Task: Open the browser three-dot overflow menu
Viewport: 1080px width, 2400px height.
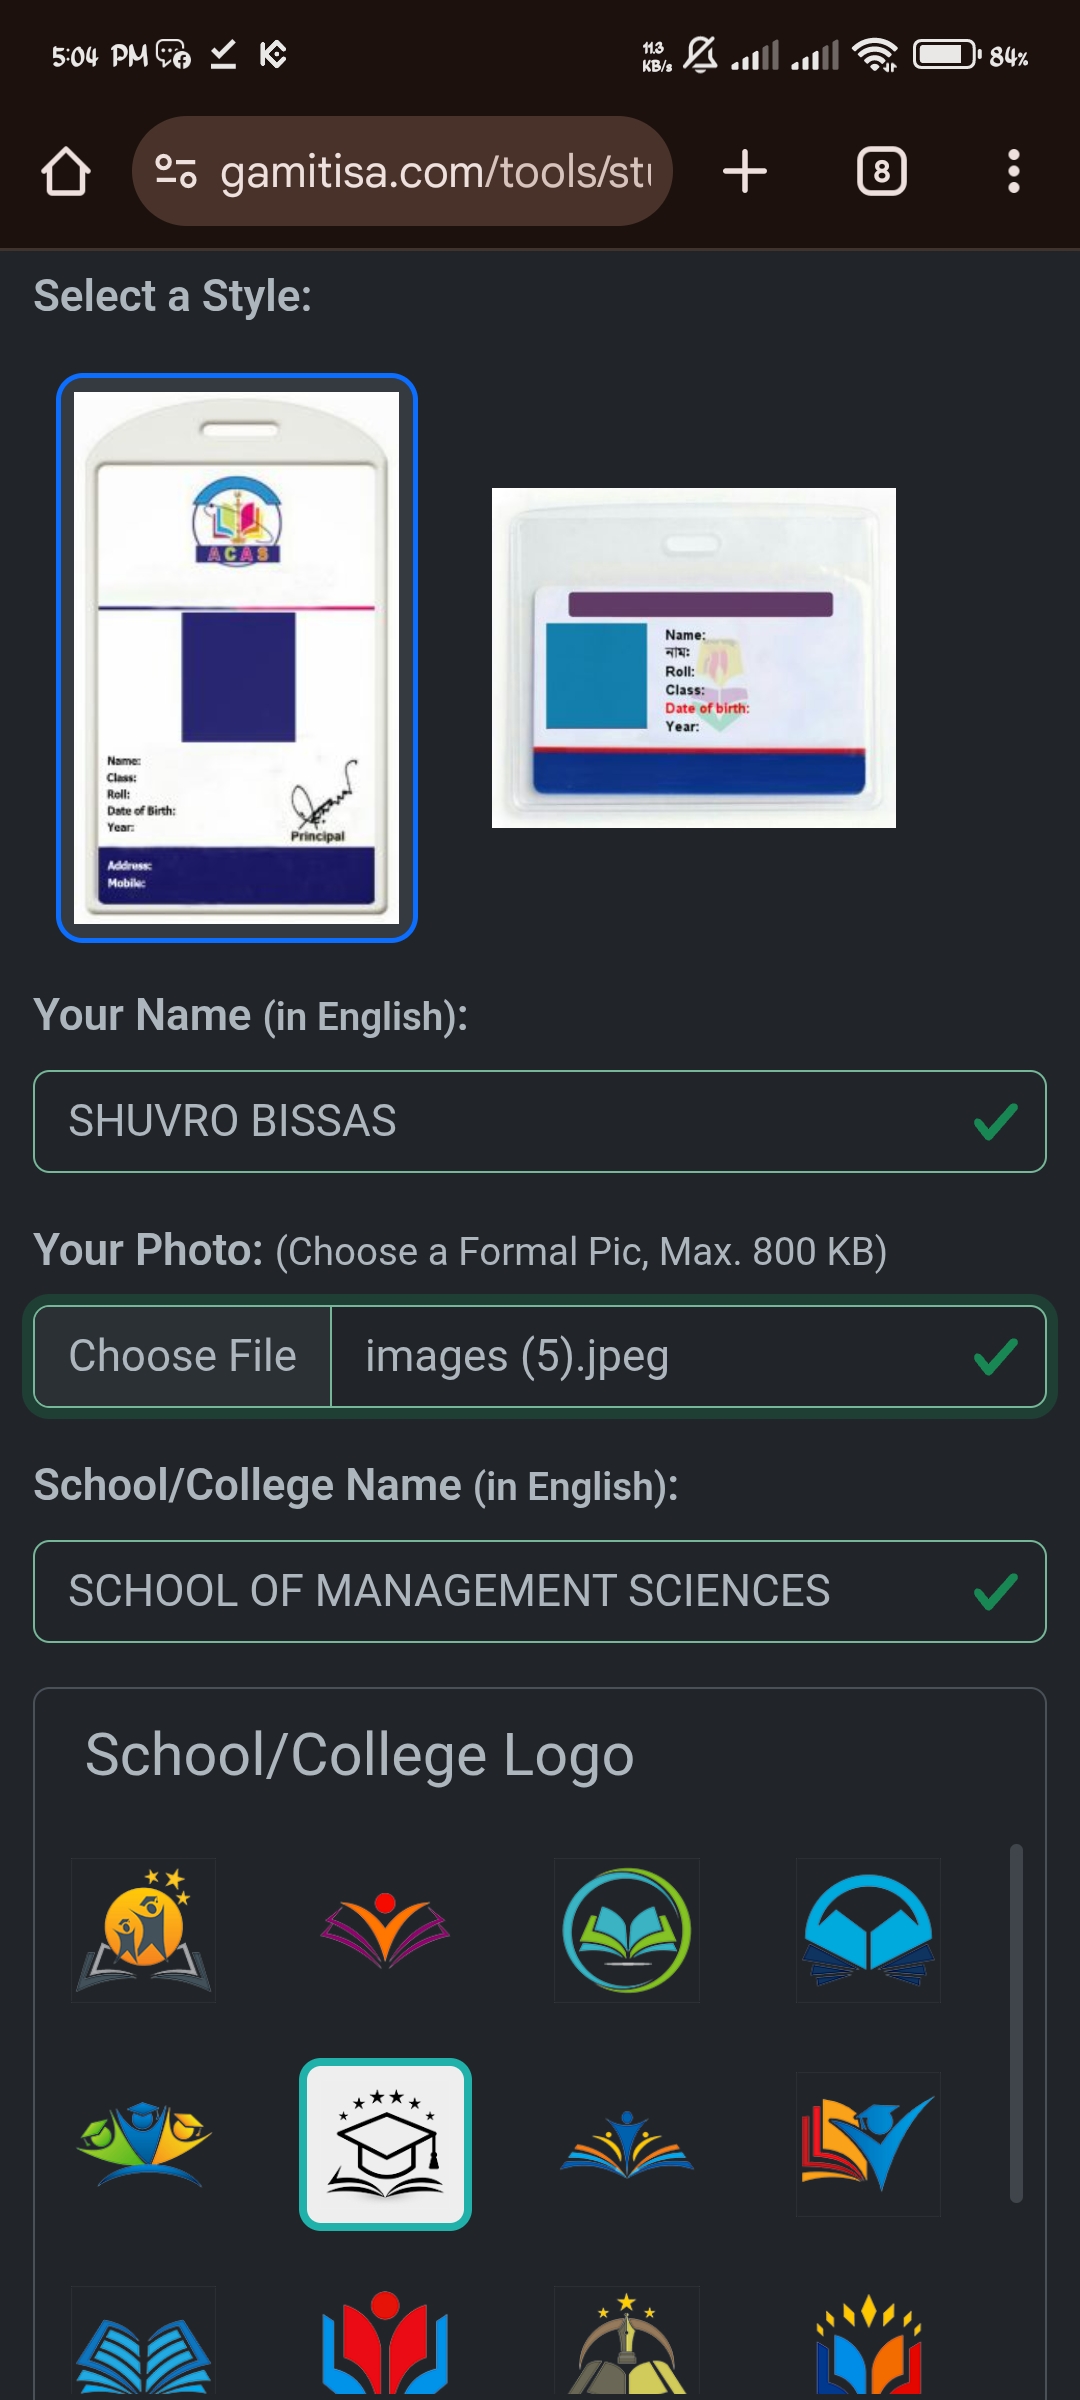Action: coord(1013,171)
